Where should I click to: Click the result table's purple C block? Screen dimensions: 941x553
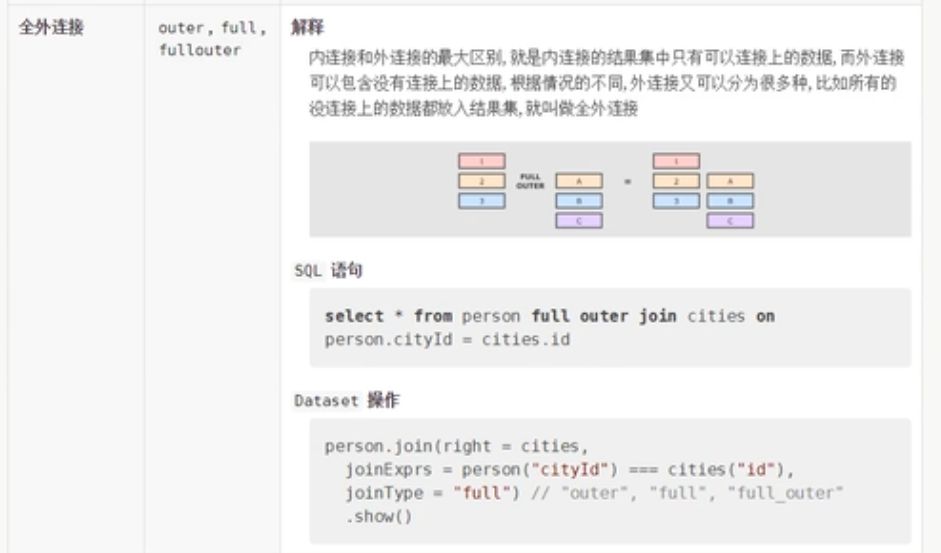tap(729, 220)
